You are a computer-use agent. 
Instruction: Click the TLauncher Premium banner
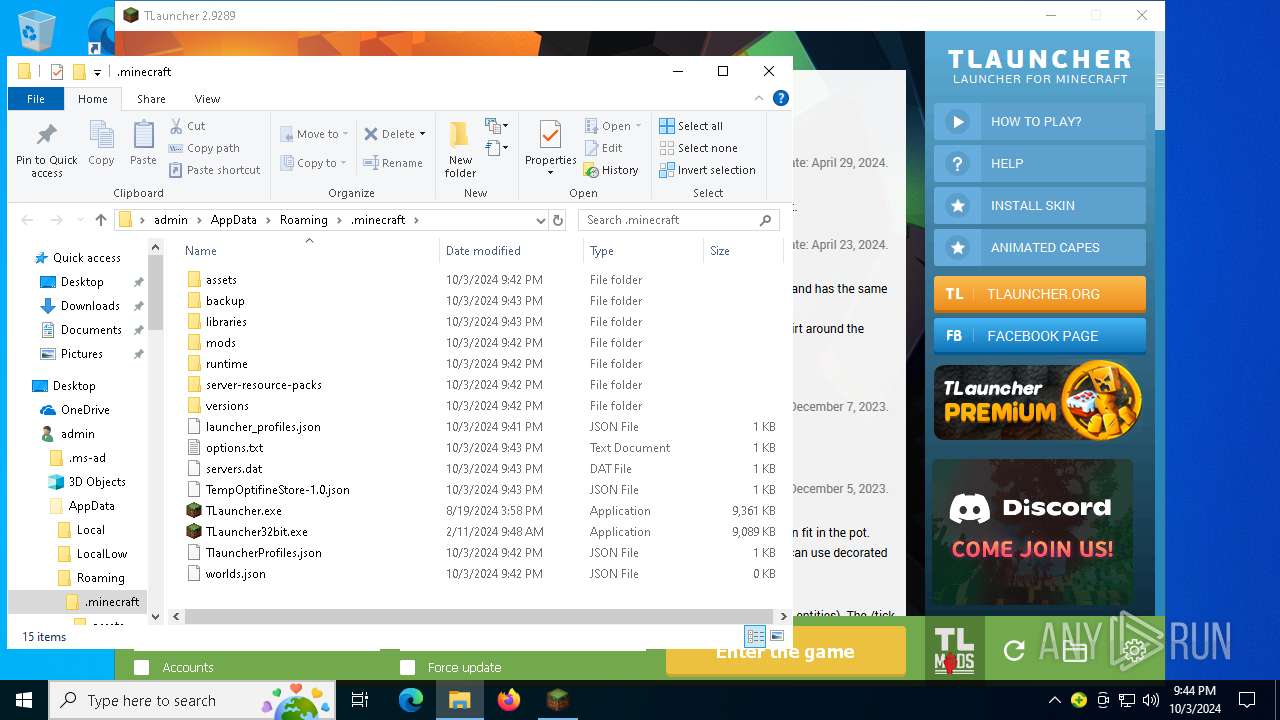click(1038, 401)
